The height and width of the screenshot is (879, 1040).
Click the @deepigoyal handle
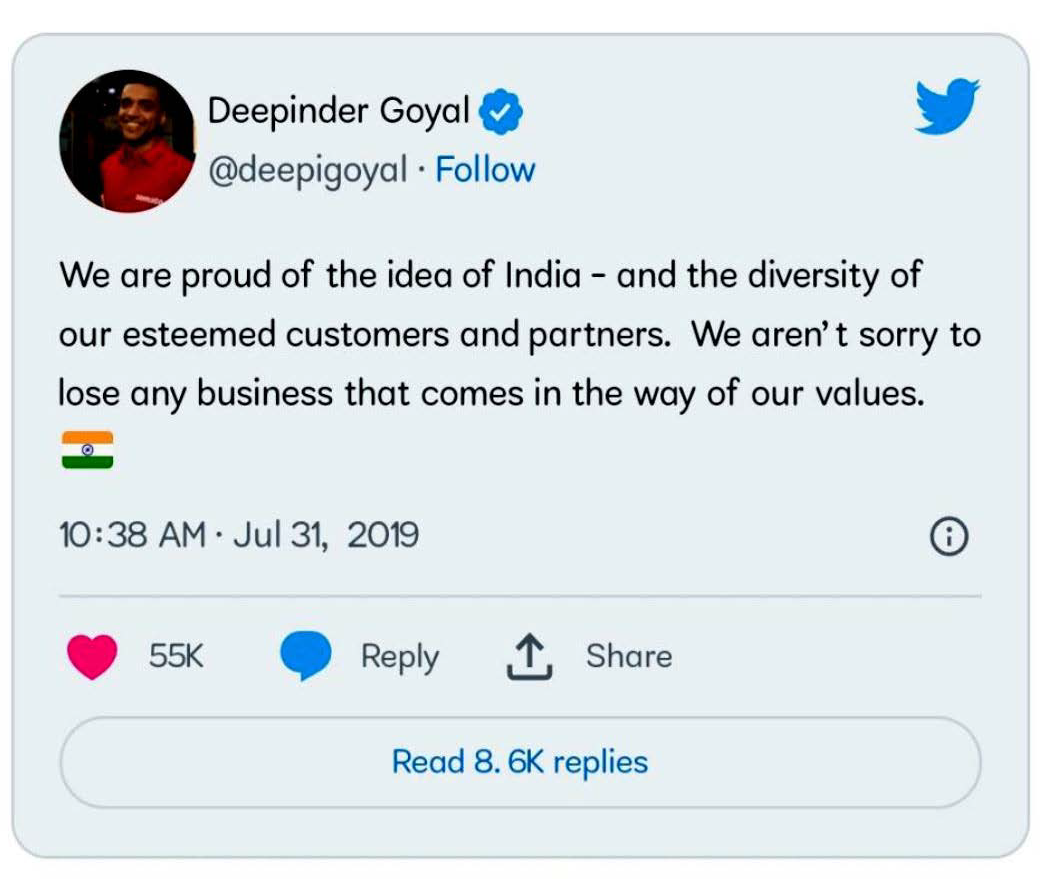pos(308,170)
